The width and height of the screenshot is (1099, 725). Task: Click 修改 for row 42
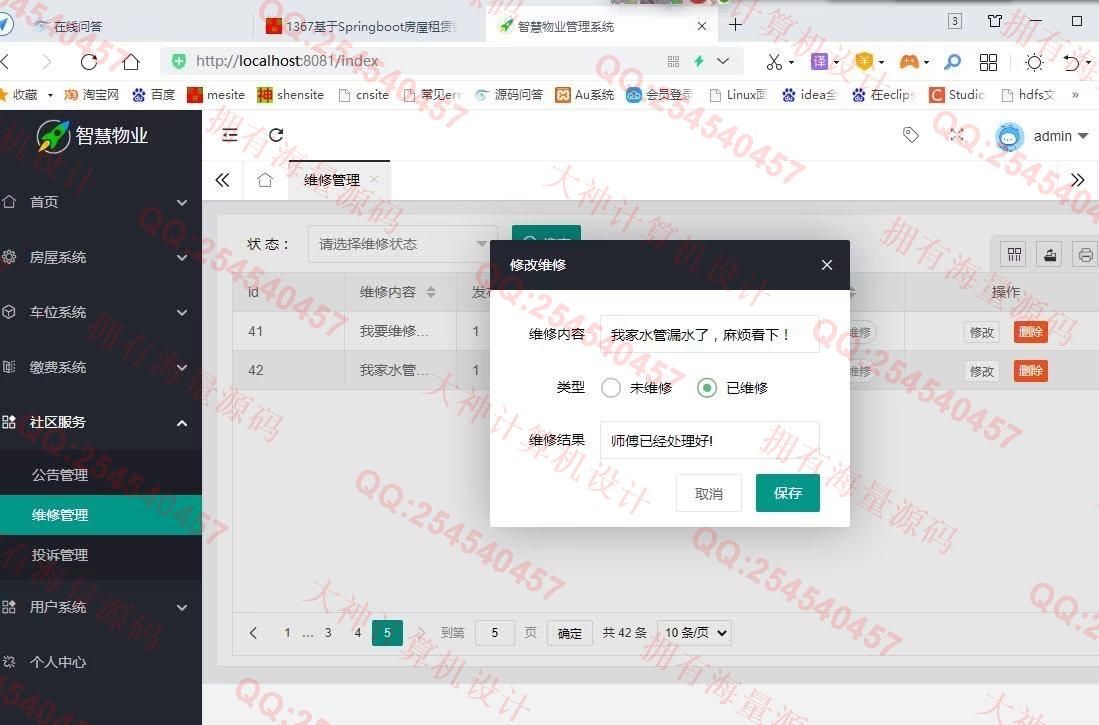pos(982,371)
